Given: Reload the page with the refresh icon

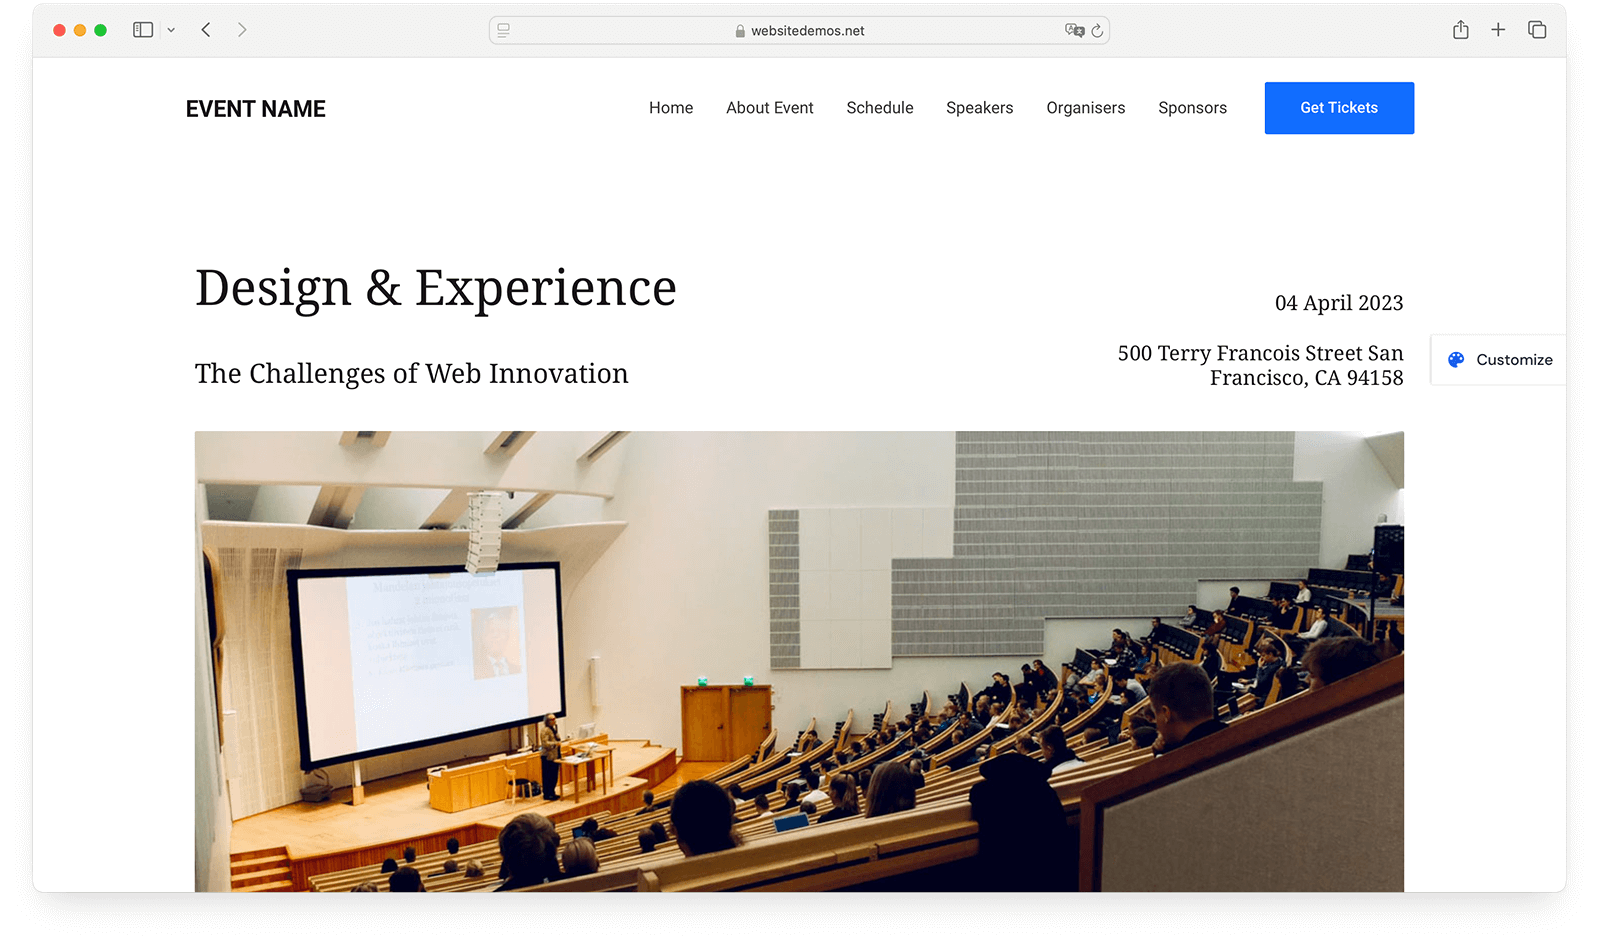Looking at the screenshot, I should (1097, 31).
